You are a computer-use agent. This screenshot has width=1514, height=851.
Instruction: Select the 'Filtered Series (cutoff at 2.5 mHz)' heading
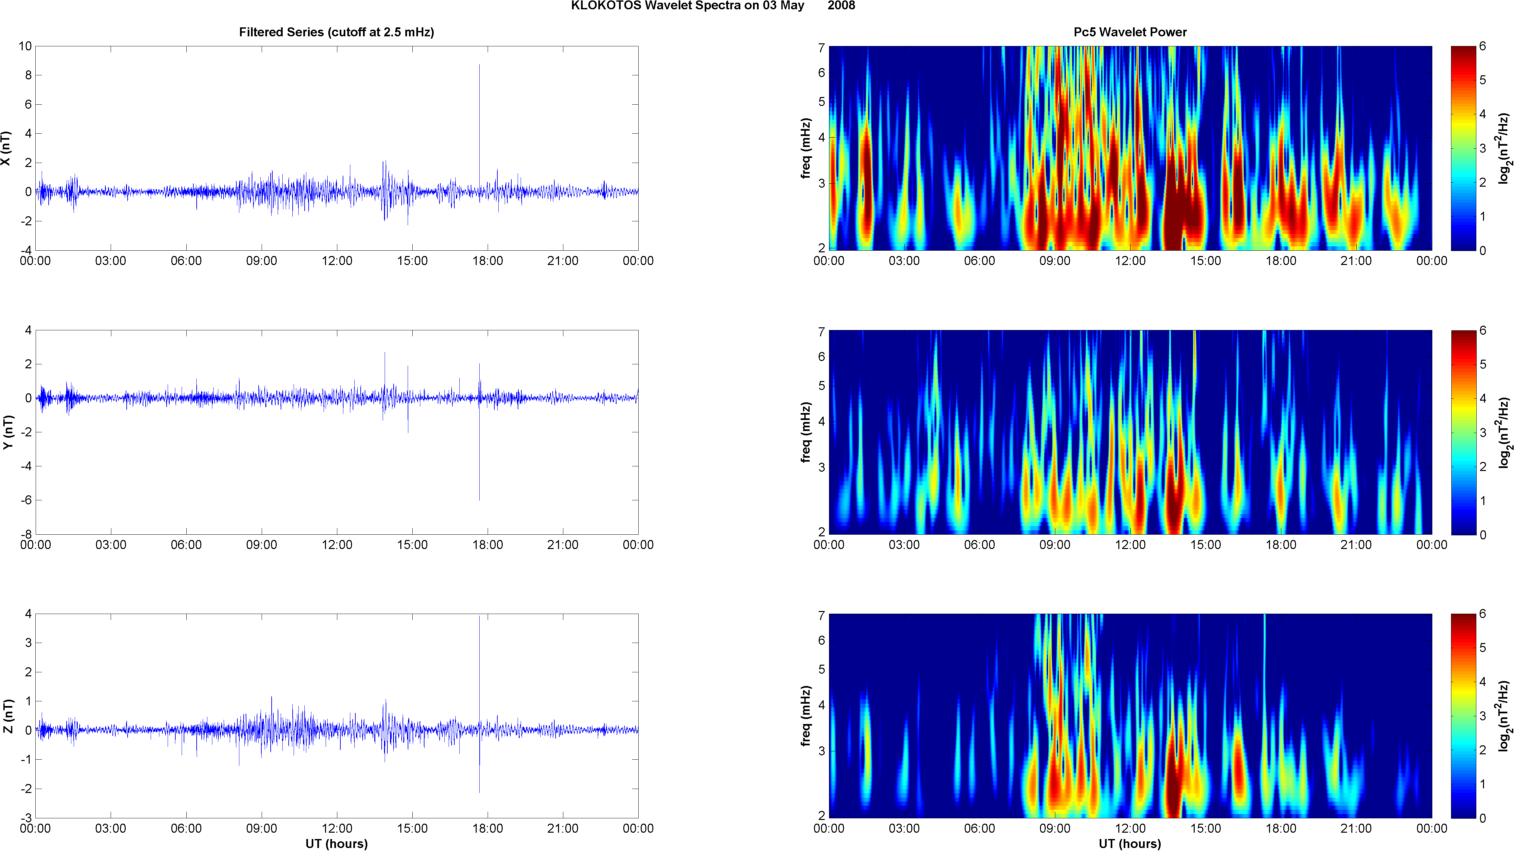[x=336, y=32]
